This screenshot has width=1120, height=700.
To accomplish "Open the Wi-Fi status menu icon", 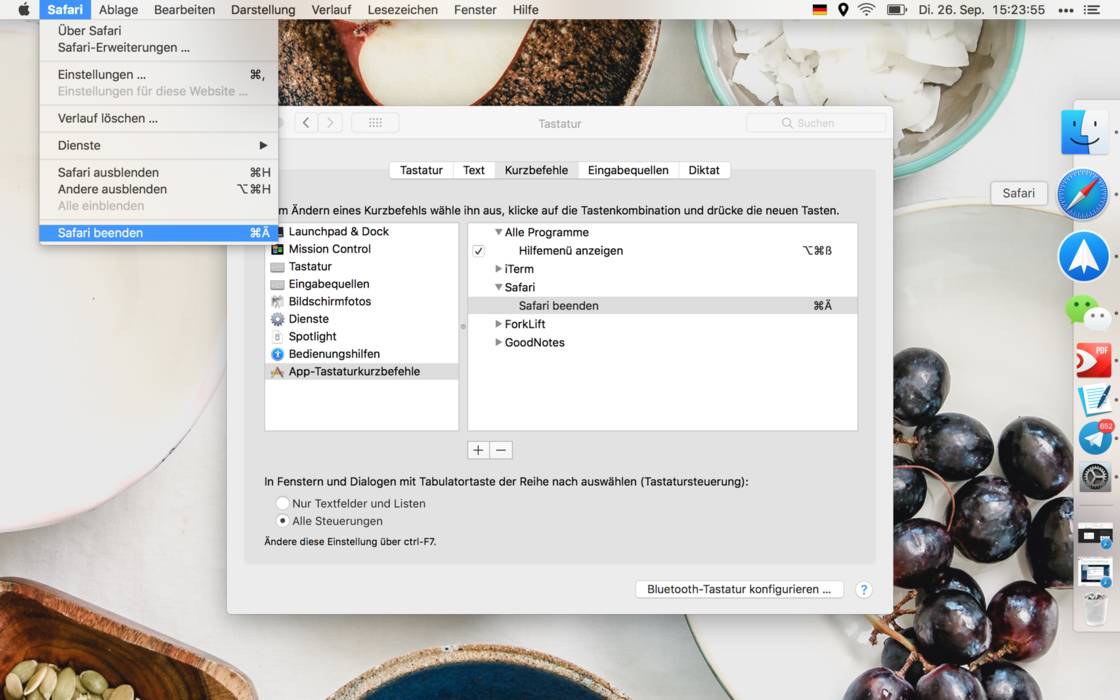I will point(866,10).
